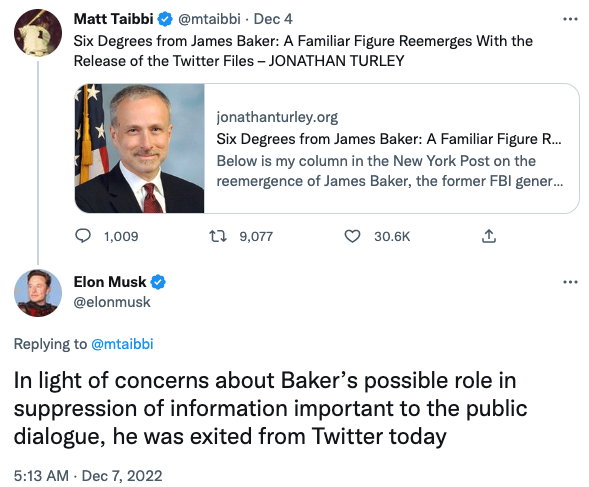The width and height of the screenshot is (589, 487).
Task: Open jonathanturley.org link card title
Action: point(389,139)
